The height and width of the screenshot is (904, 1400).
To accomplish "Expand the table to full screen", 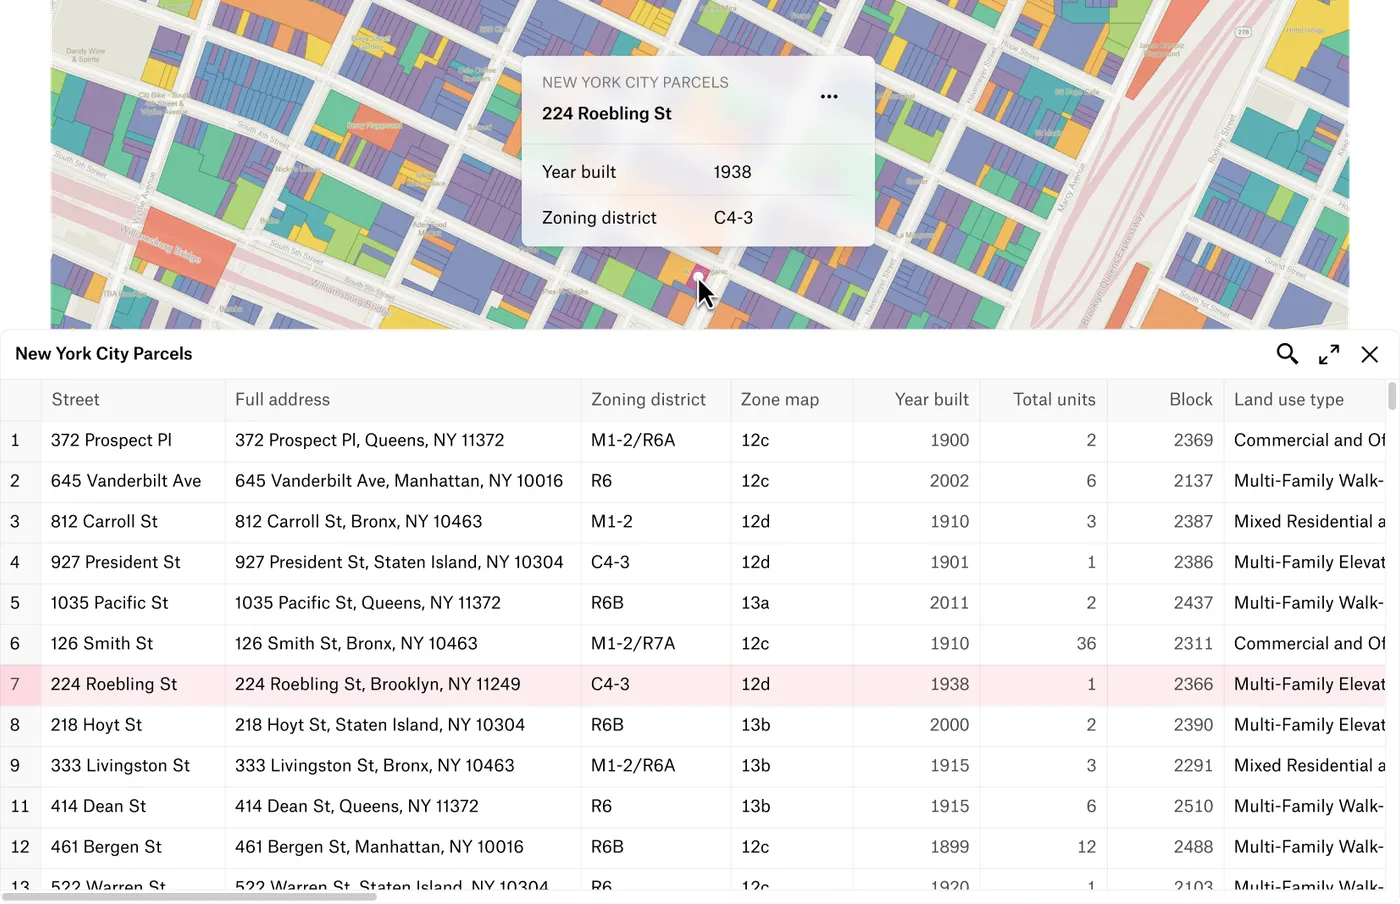I will [x=1329, y=354].
